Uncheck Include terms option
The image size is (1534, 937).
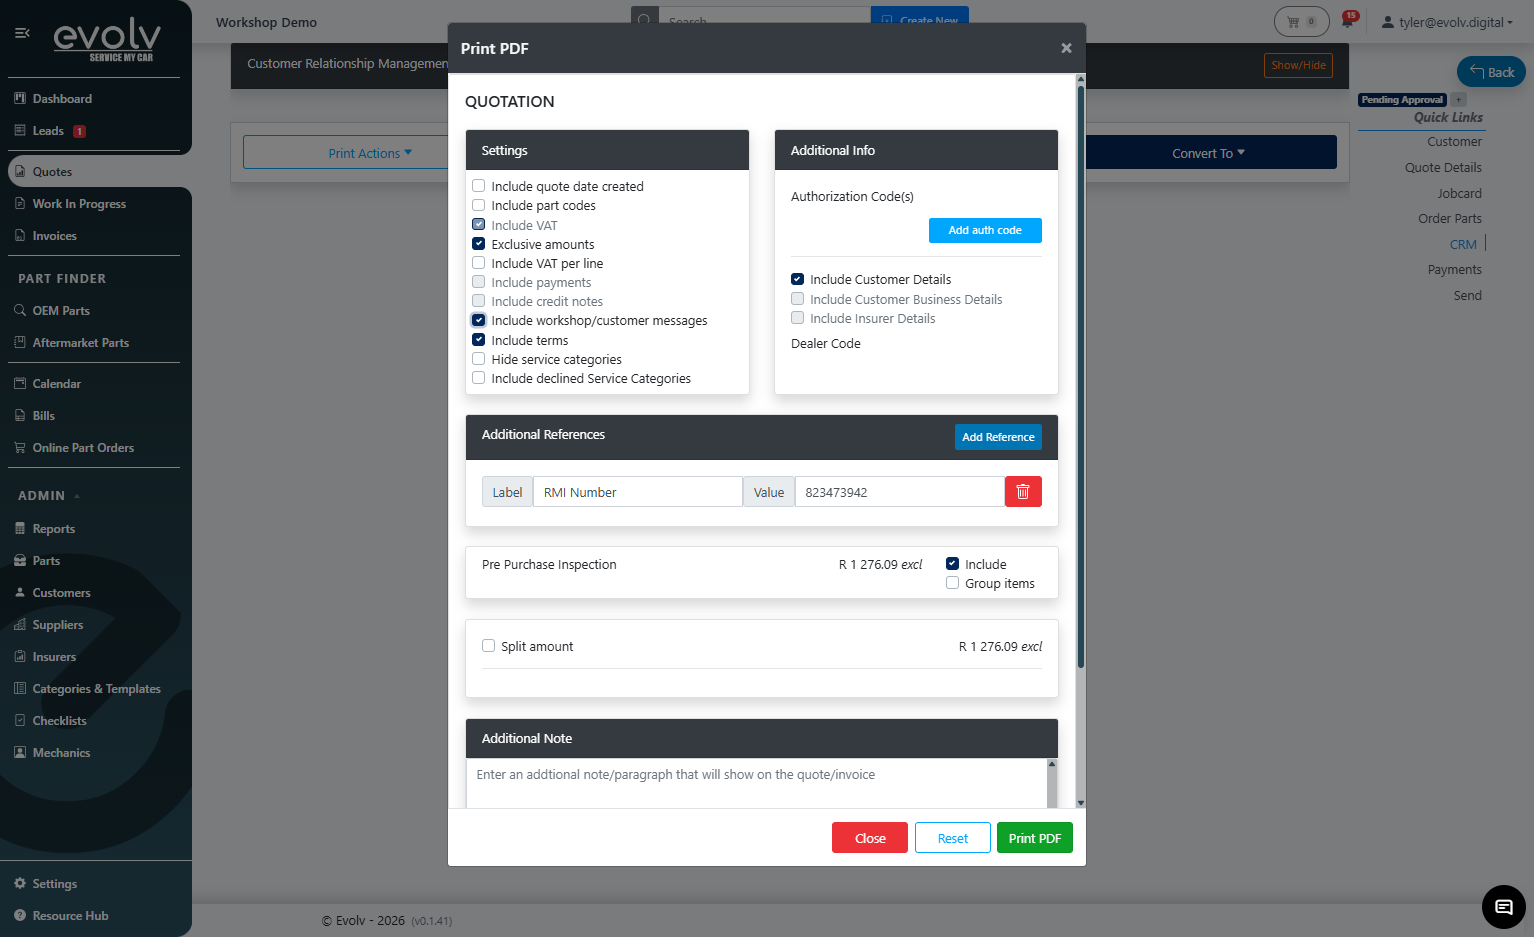click(x=479, y=340)
